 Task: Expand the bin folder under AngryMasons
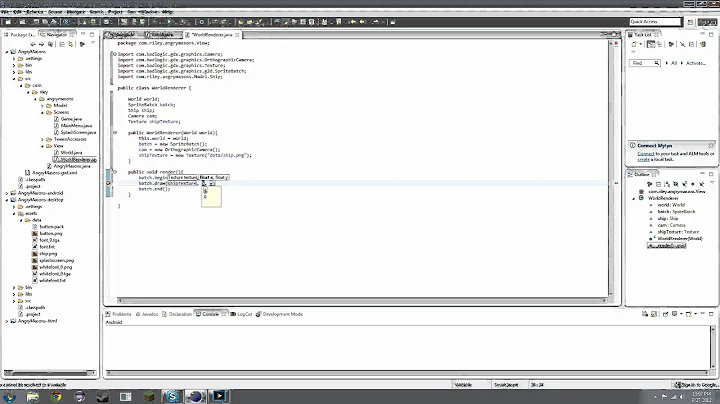[x=14, y=65]
